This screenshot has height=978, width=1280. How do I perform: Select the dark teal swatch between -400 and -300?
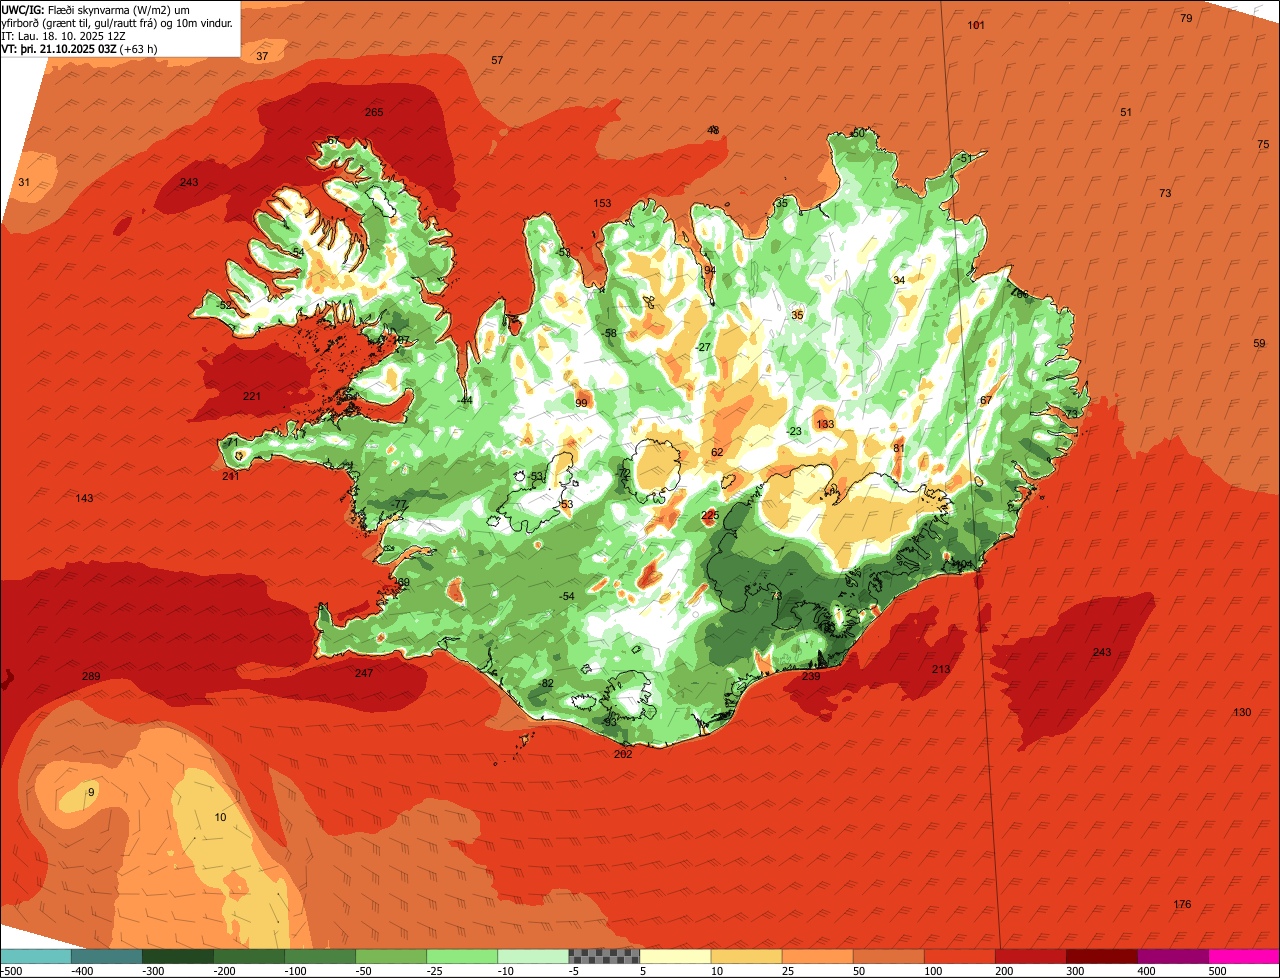[108, 956]
